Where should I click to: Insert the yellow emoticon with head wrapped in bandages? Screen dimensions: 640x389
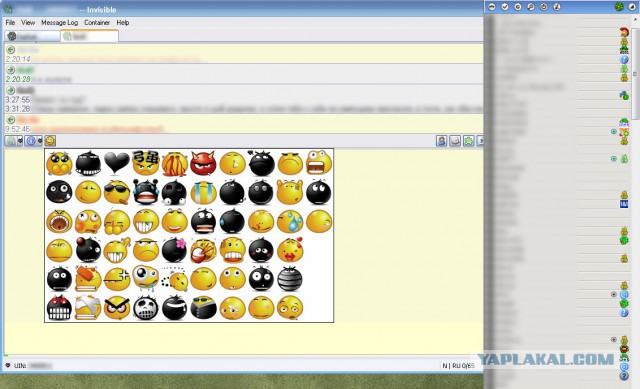tap(88, 308)
